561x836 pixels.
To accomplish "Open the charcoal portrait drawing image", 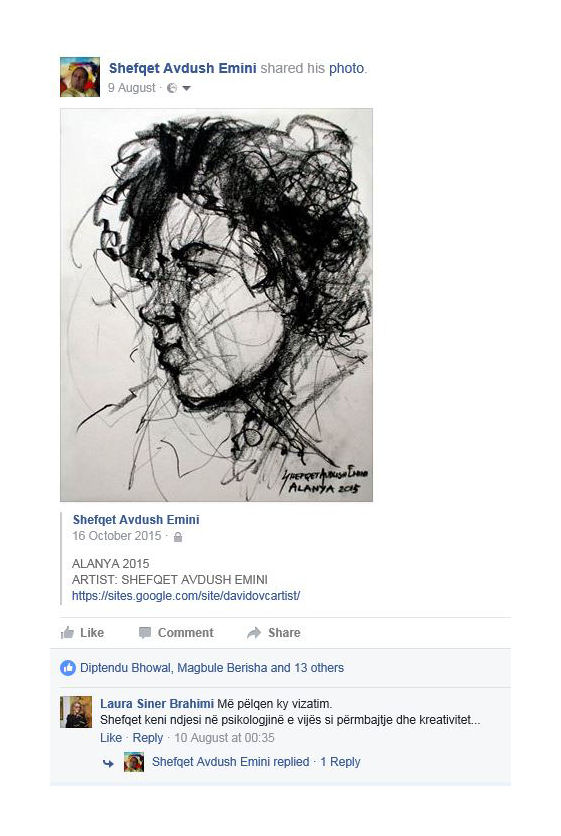I will tap(217, 305).
